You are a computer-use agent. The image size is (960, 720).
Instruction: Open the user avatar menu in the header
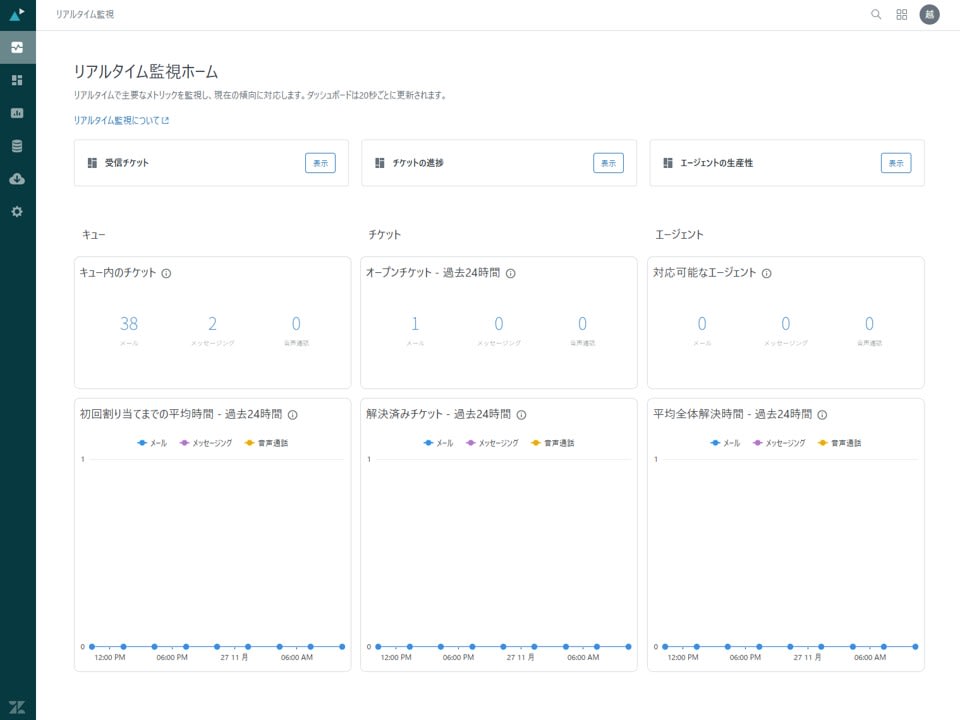[930, 15]
